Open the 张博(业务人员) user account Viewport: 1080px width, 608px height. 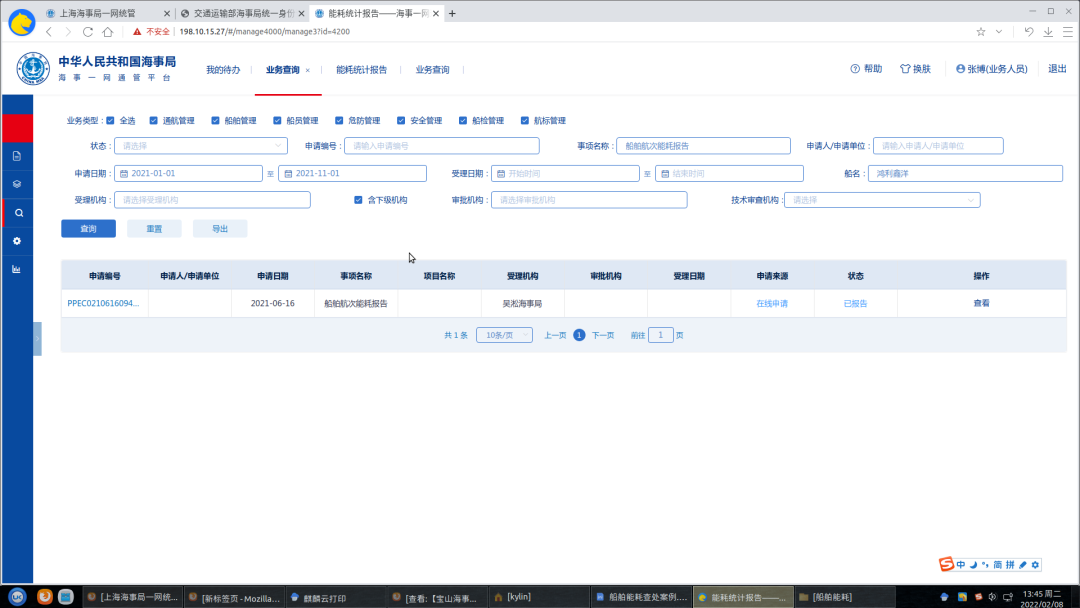(x=991, y=69)
